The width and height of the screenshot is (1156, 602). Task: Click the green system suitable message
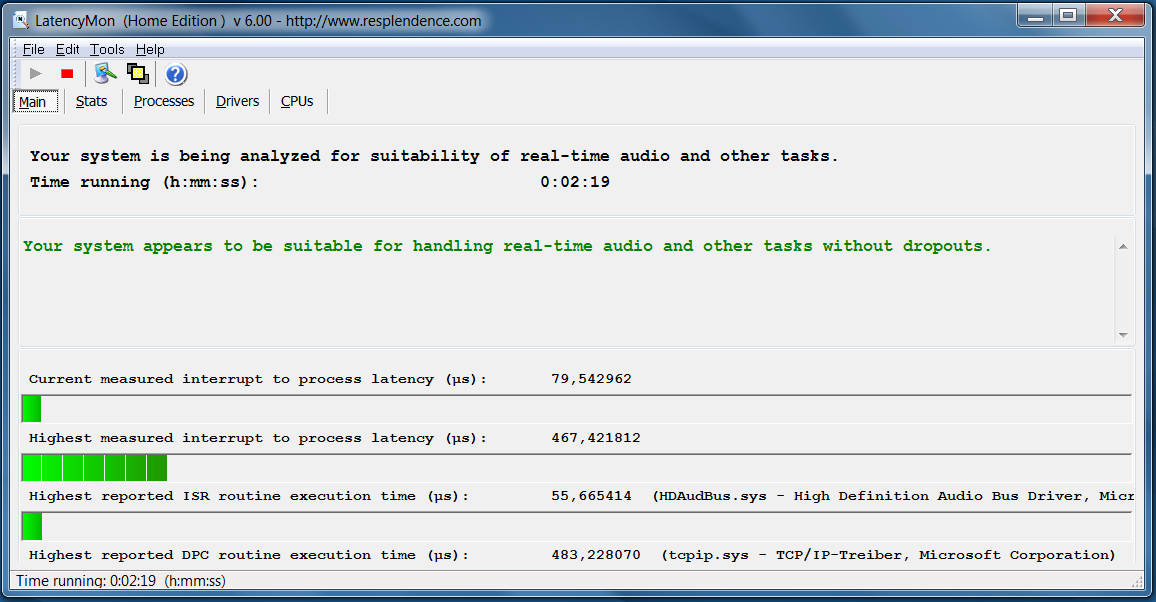coord(507,246)
